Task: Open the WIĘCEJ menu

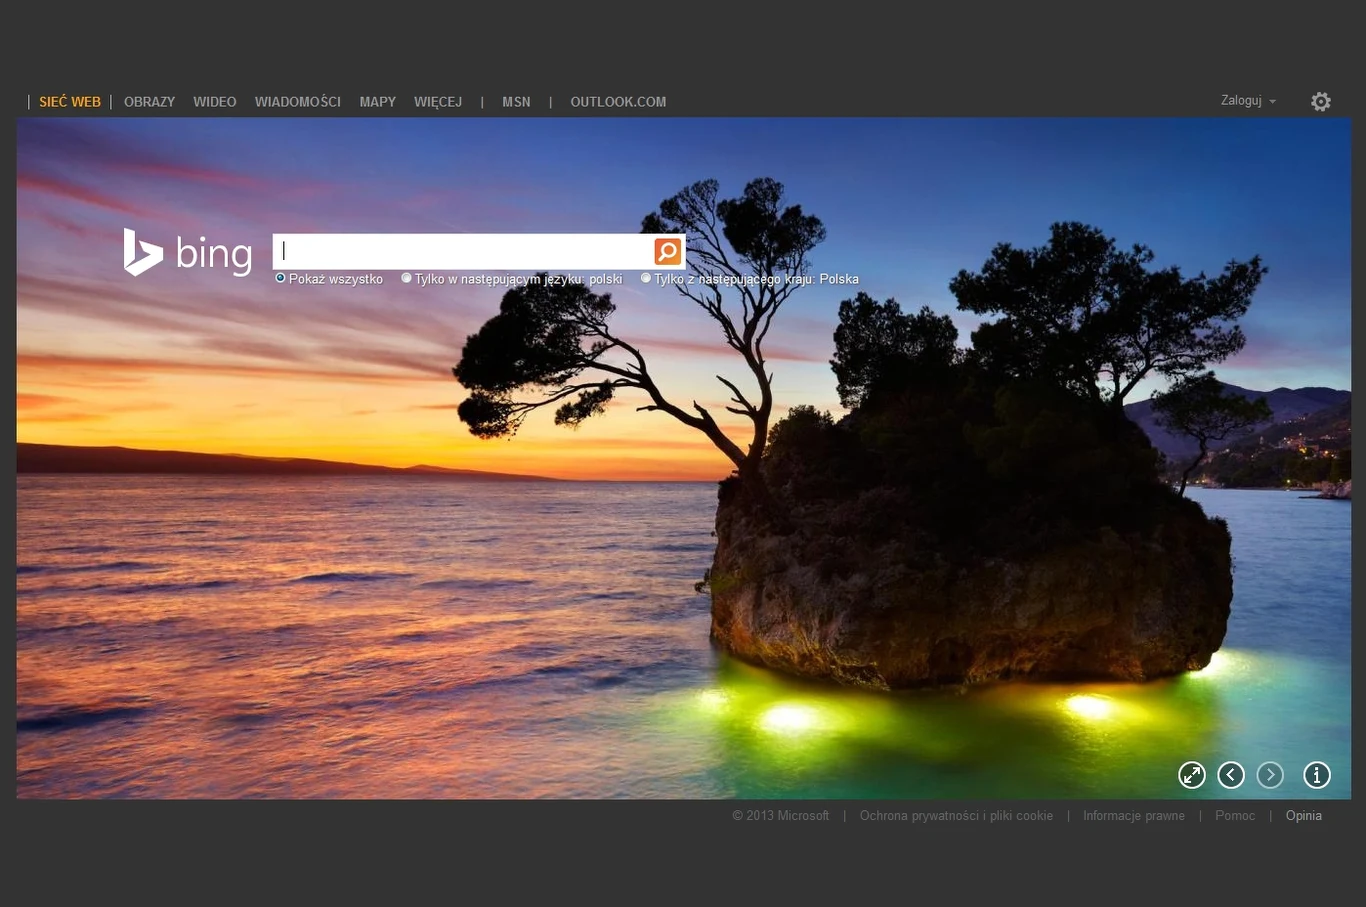Action: (438, 102)
